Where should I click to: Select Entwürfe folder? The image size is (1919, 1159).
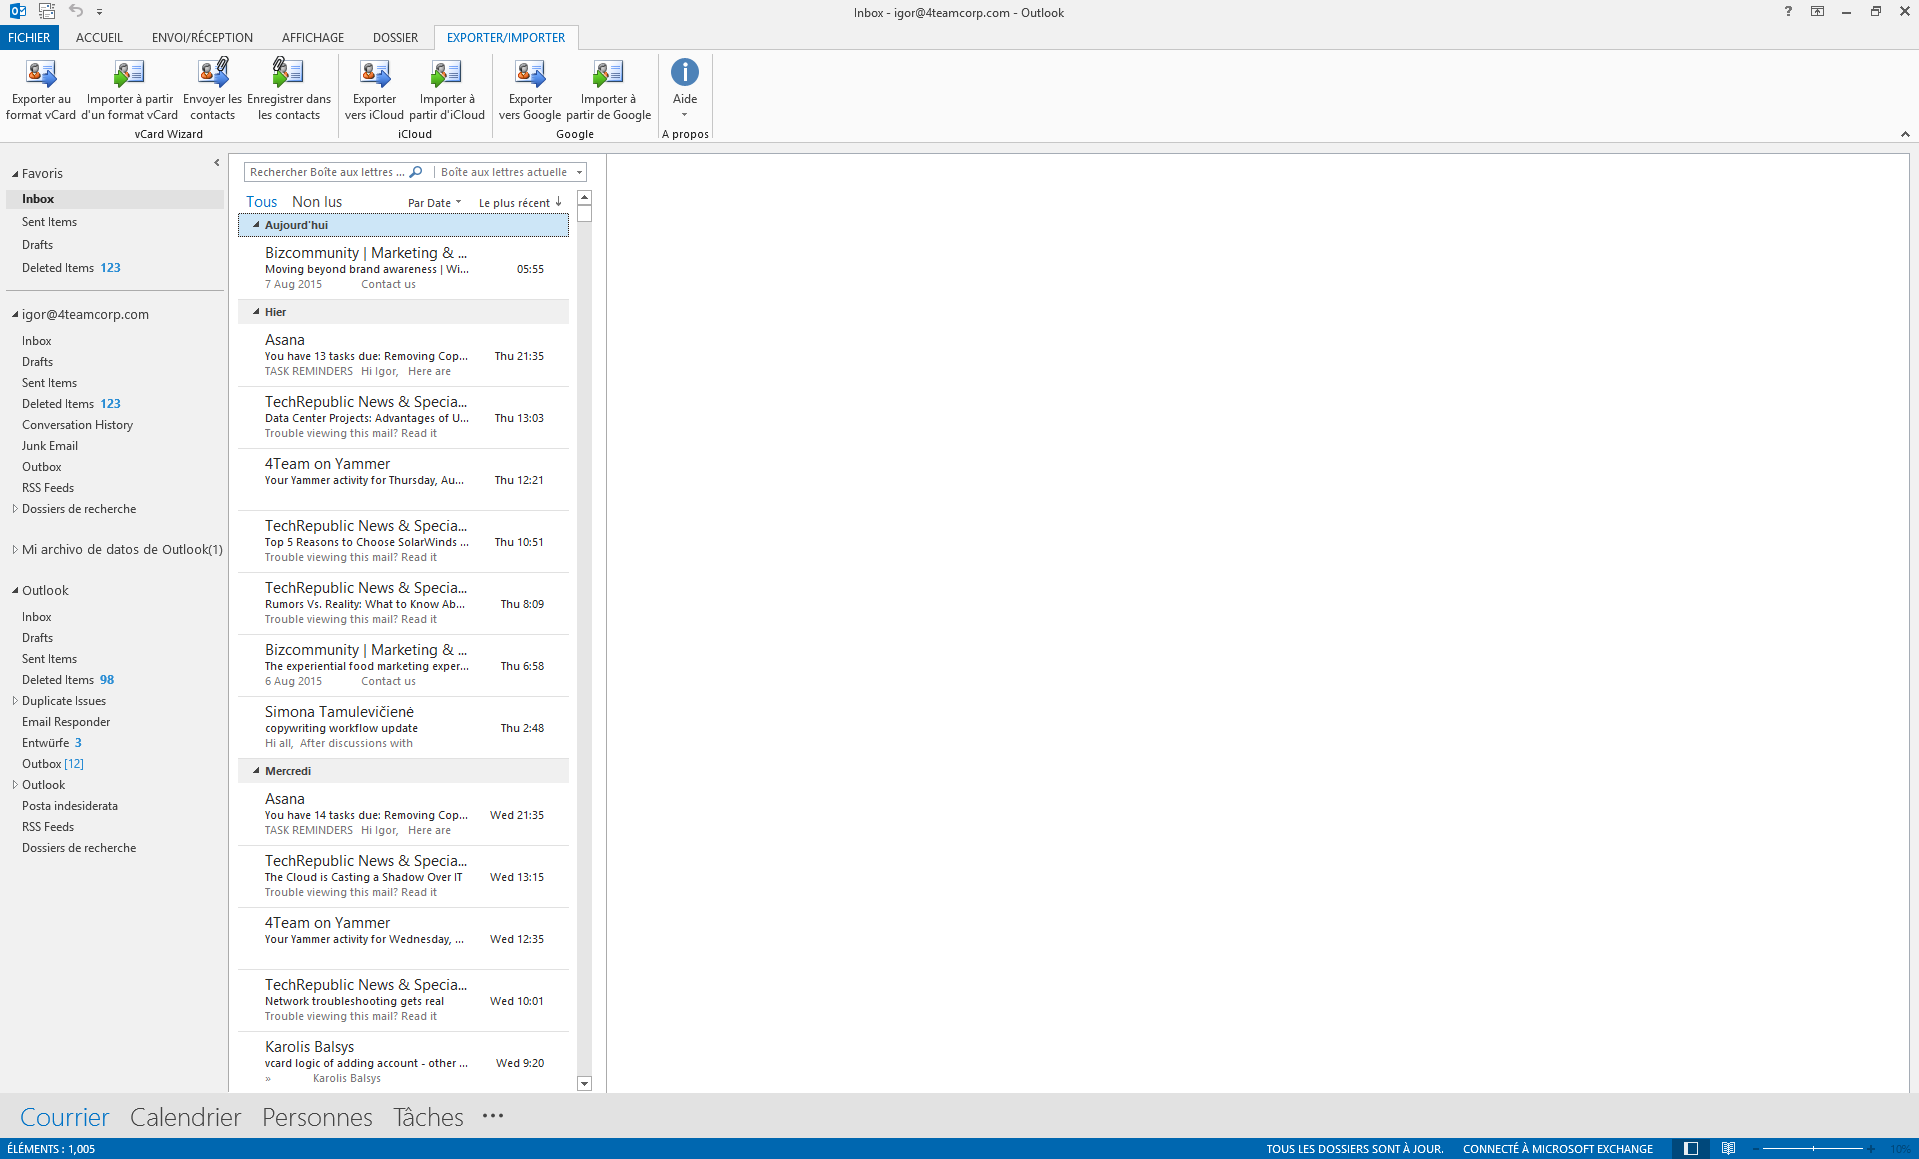tap(46, 743)
